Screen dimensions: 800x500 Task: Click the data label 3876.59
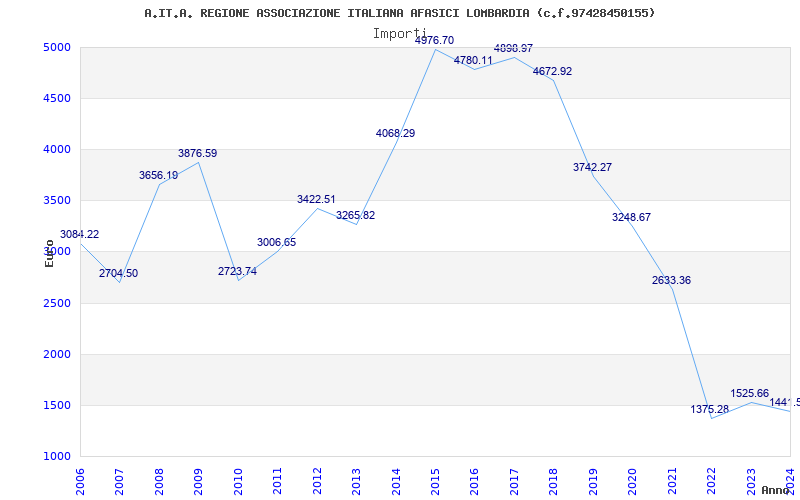tap(197, 153)
